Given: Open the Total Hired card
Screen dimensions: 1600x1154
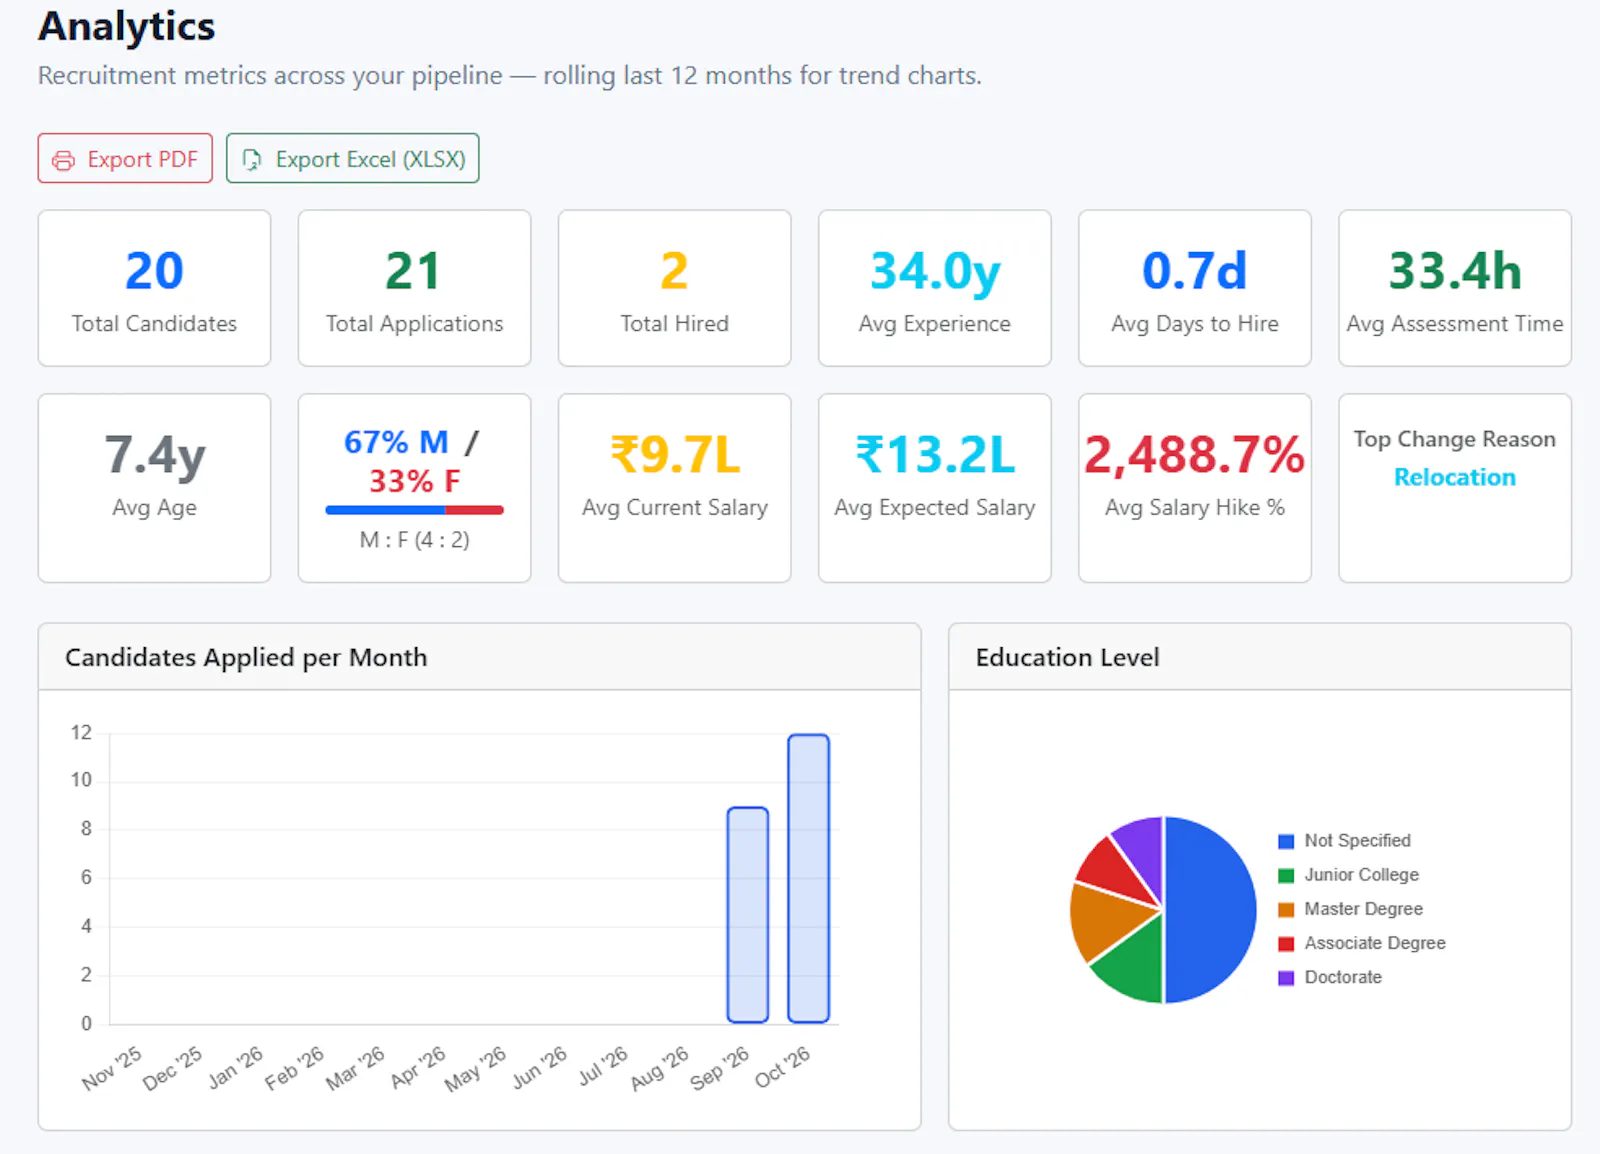Looking at the screenshot, I should [x=674, y=288].
